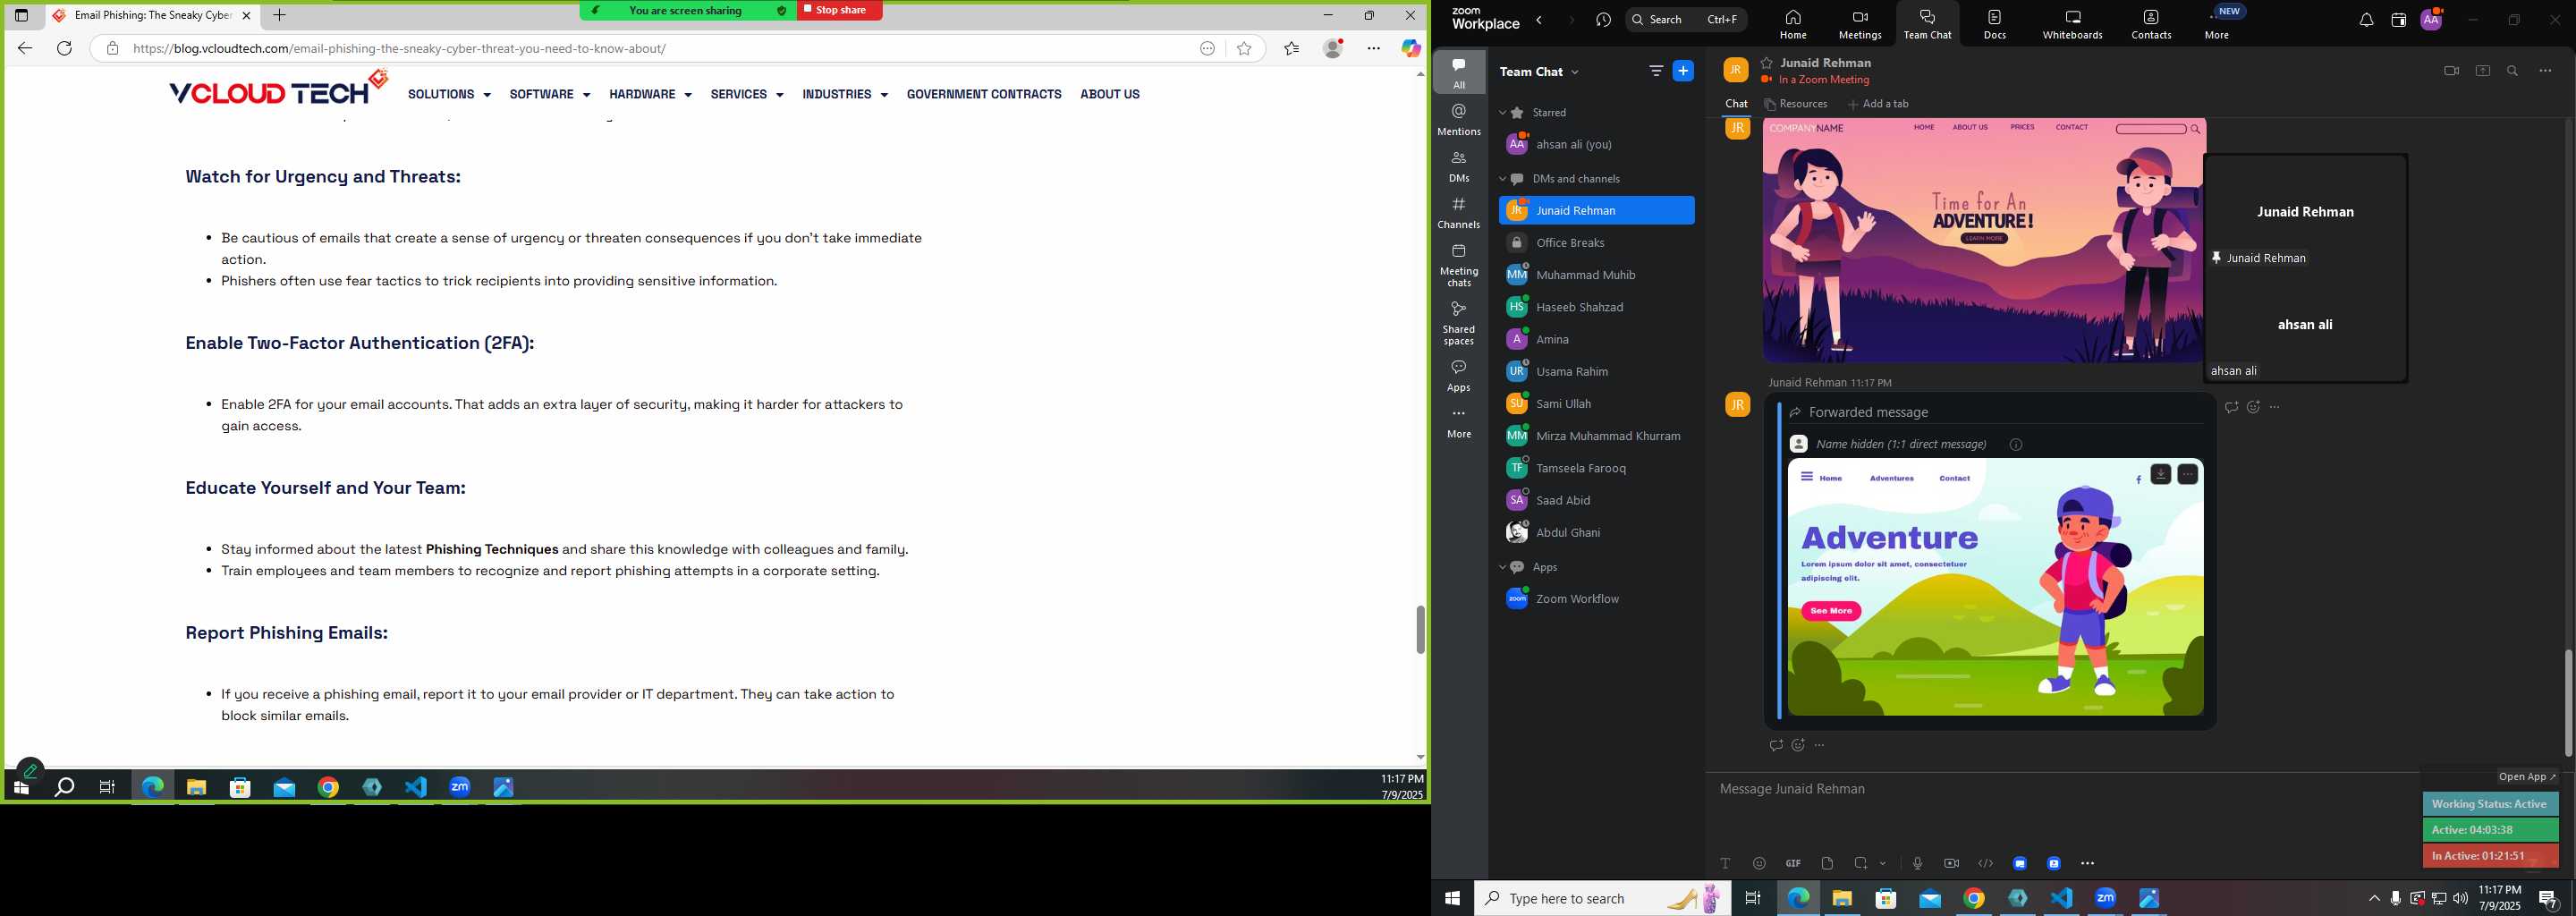Open emoji picker in message toolbar
This screenshot has width=2576, height=916.
[1759, 863]
